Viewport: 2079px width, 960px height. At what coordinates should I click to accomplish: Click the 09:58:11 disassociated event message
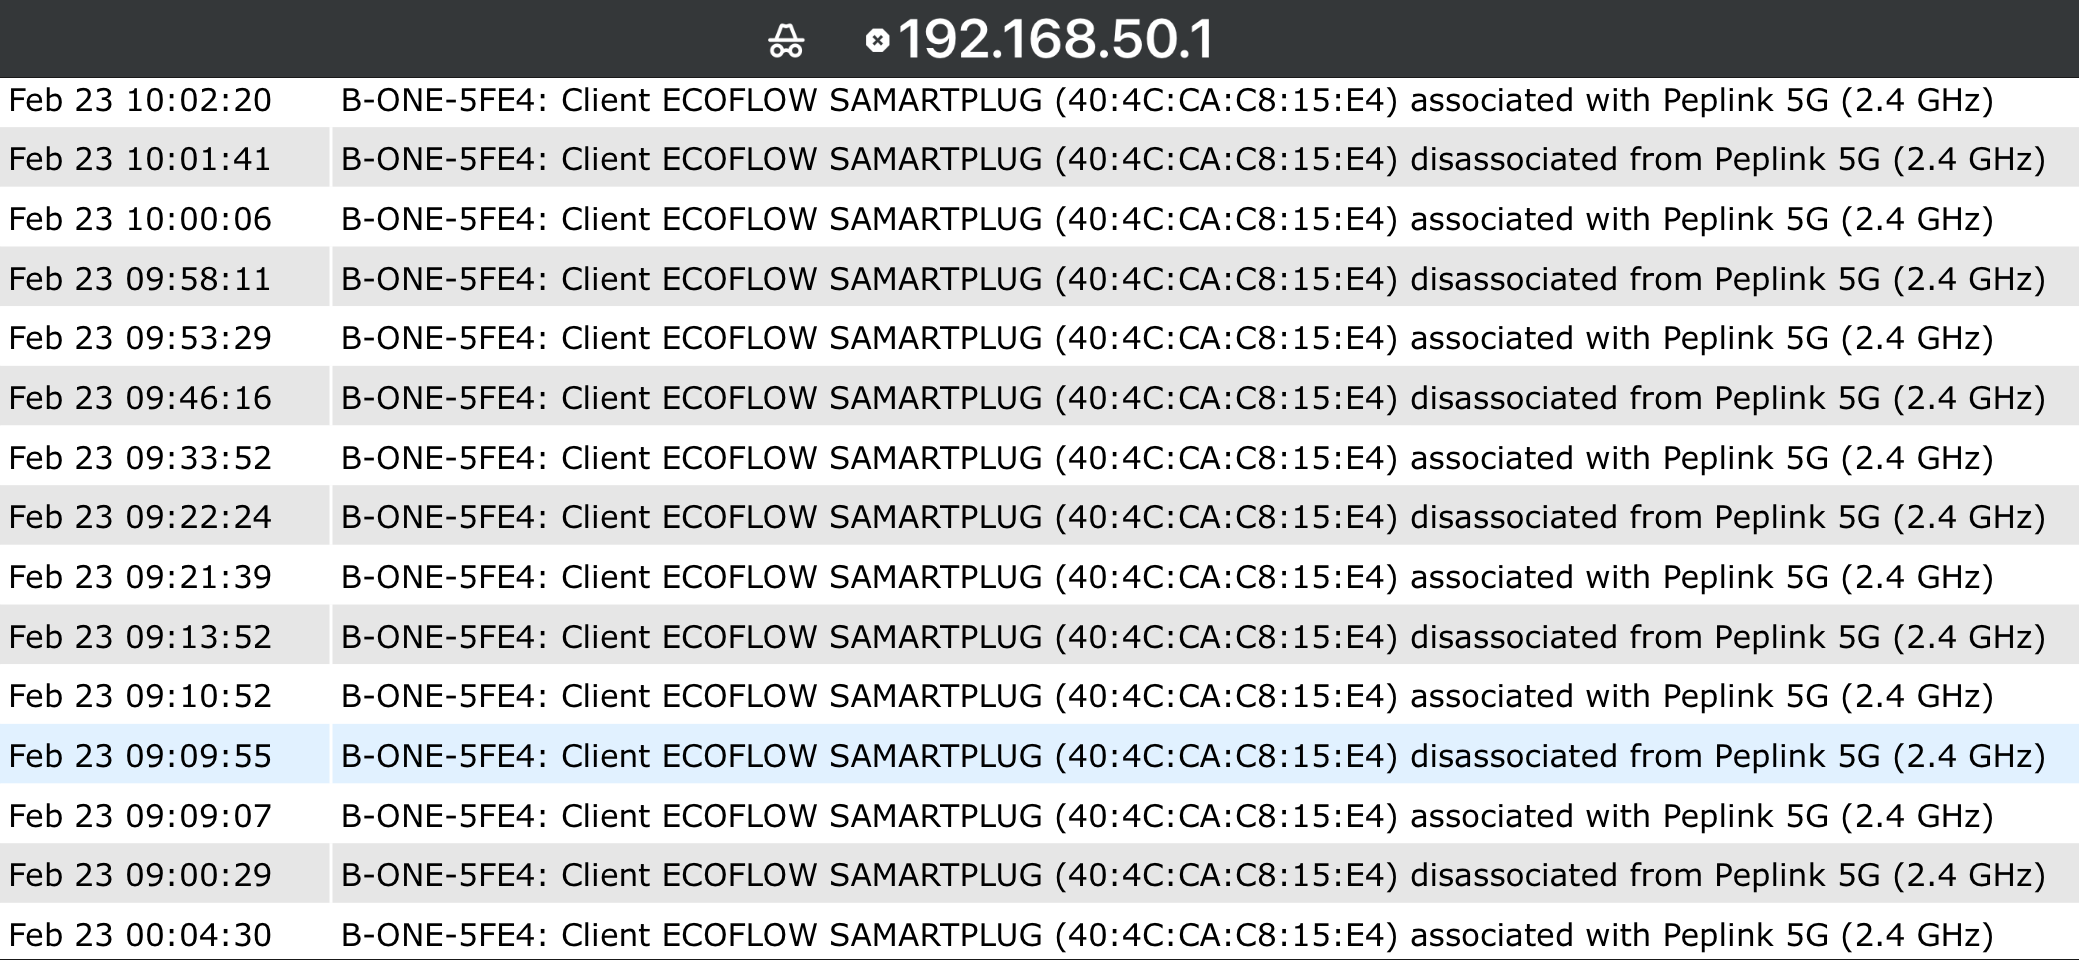click(1192, 279)
